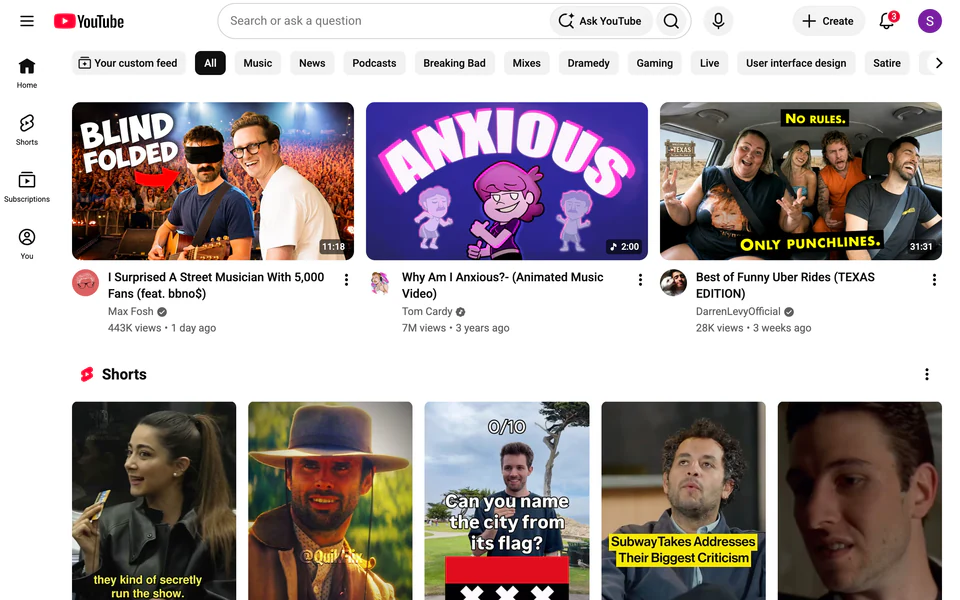Open the ANXIOUS animated video thumbnail

[x=507, y=181]
